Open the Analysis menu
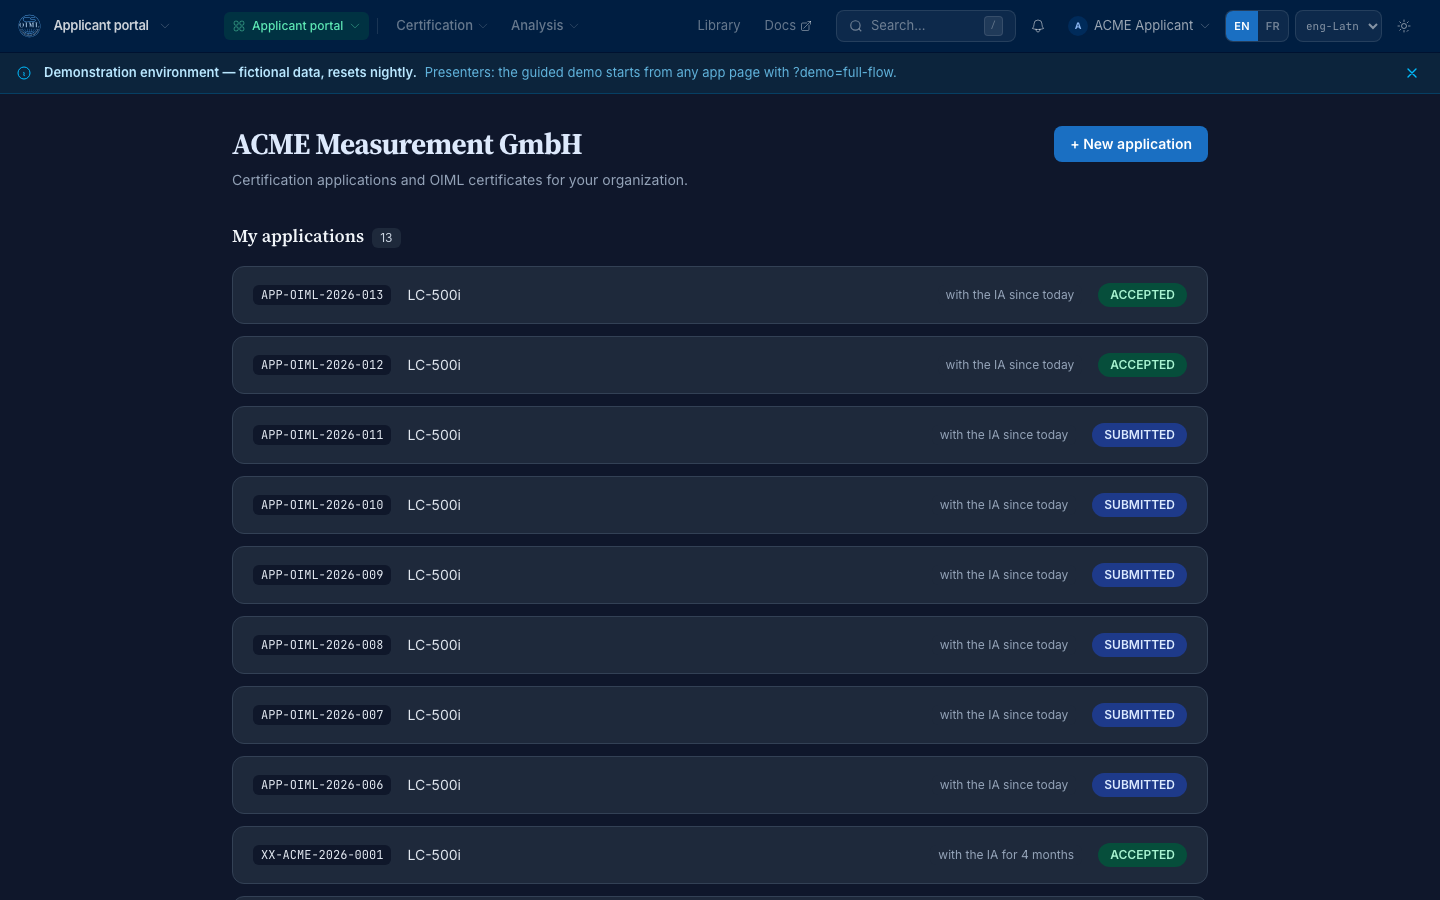The width and height of the screenshot is (1440, 900). tap(545, 26)
